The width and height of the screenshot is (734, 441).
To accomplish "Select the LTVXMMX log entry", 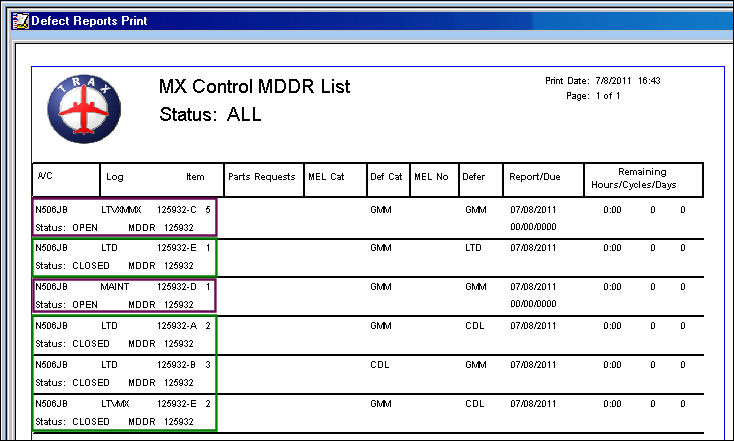I will coord(121,210).
